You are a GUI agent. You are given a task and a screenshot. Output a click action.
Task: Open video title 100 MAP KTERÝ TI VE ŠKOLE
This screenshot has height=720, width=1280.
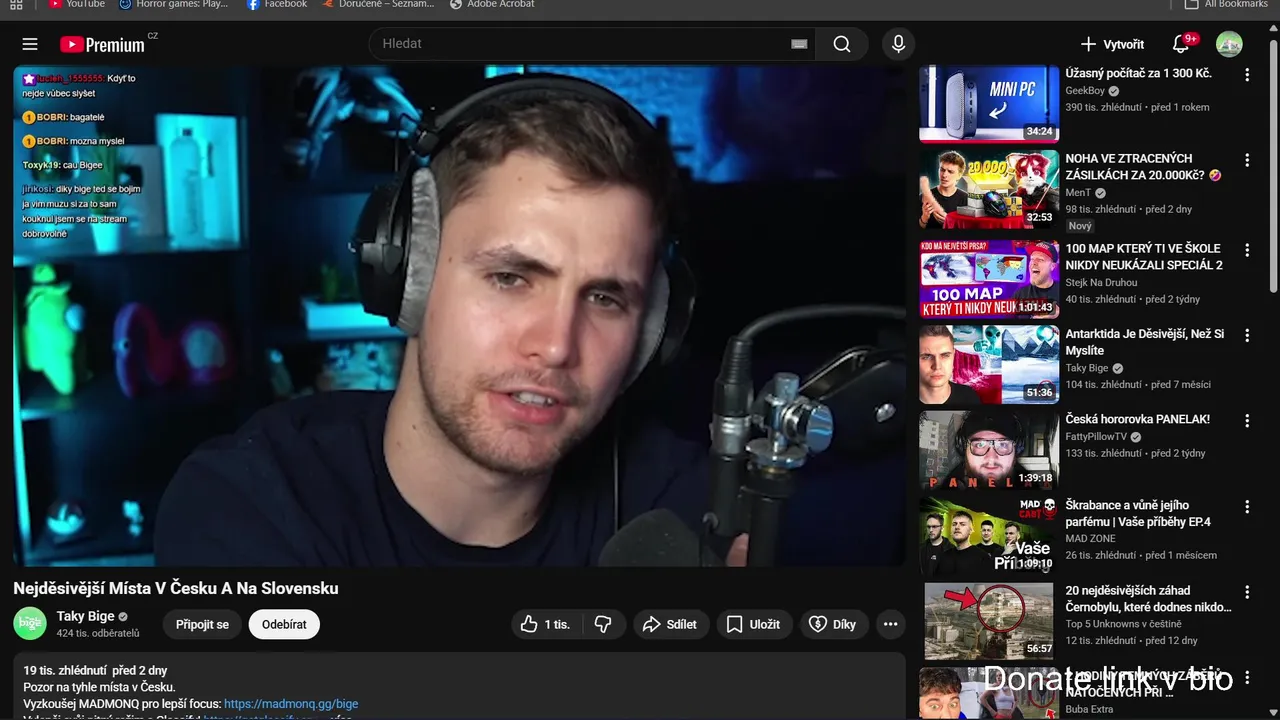[1144, 257]
